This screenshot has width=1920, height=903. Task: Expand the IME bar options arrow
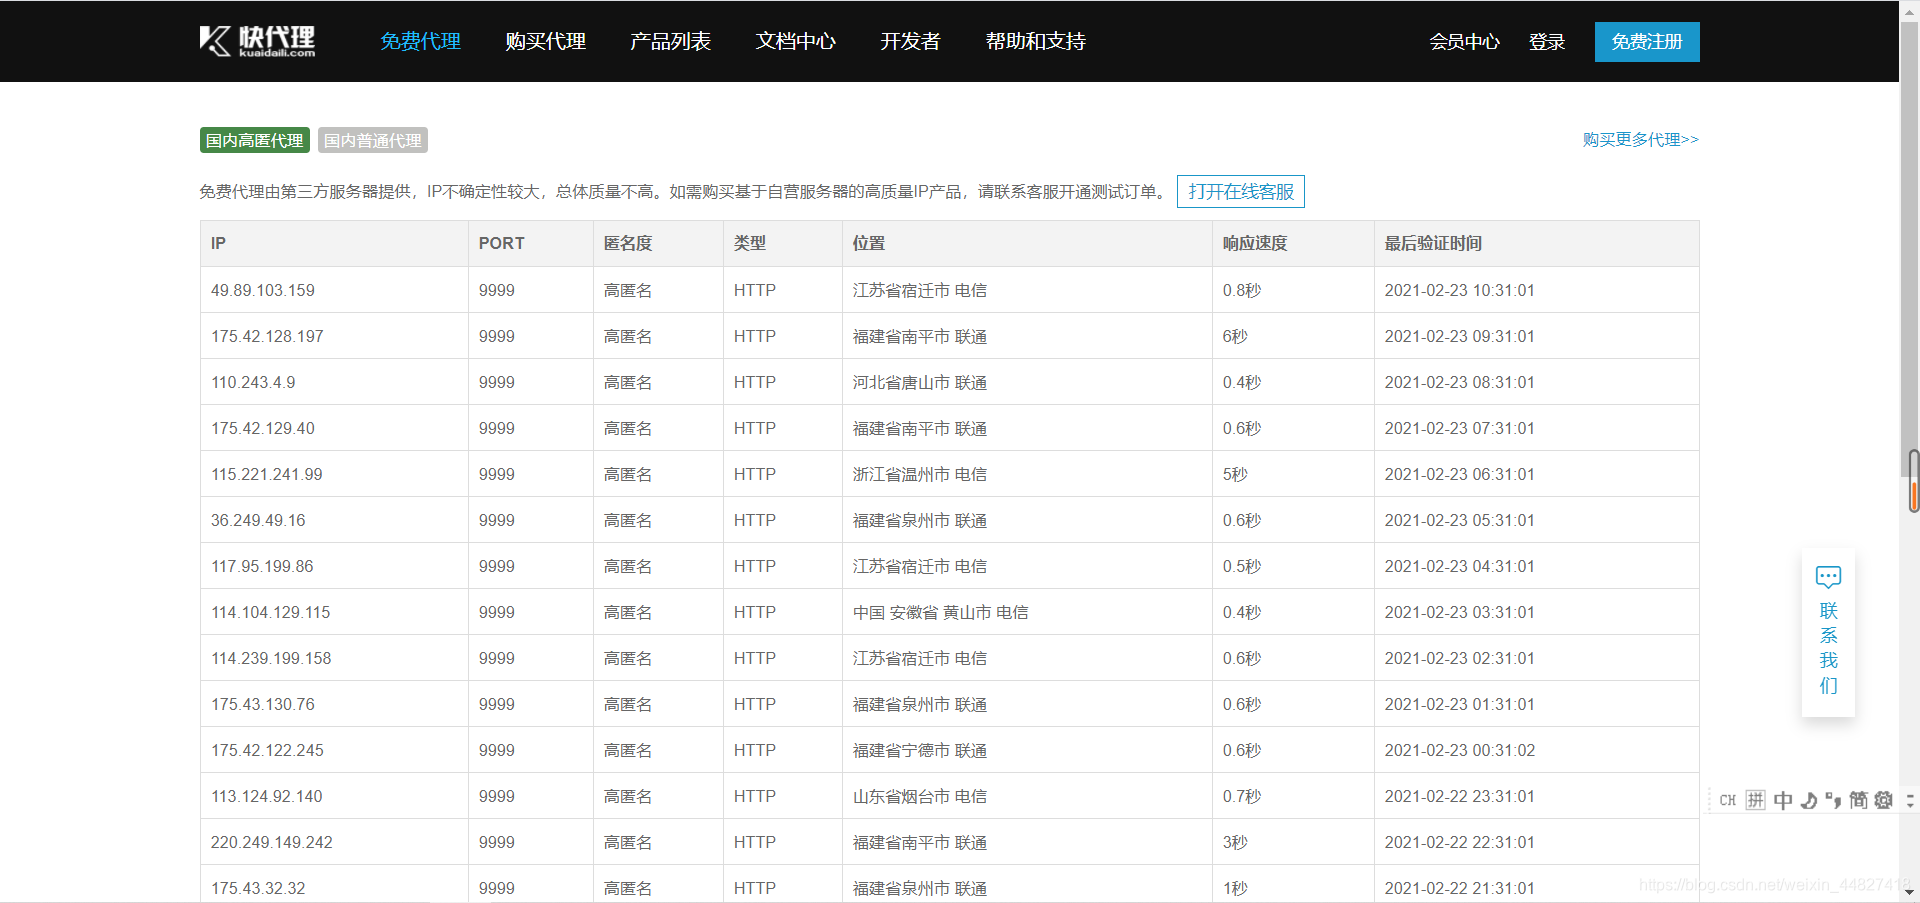click(x=1909, y=800)
